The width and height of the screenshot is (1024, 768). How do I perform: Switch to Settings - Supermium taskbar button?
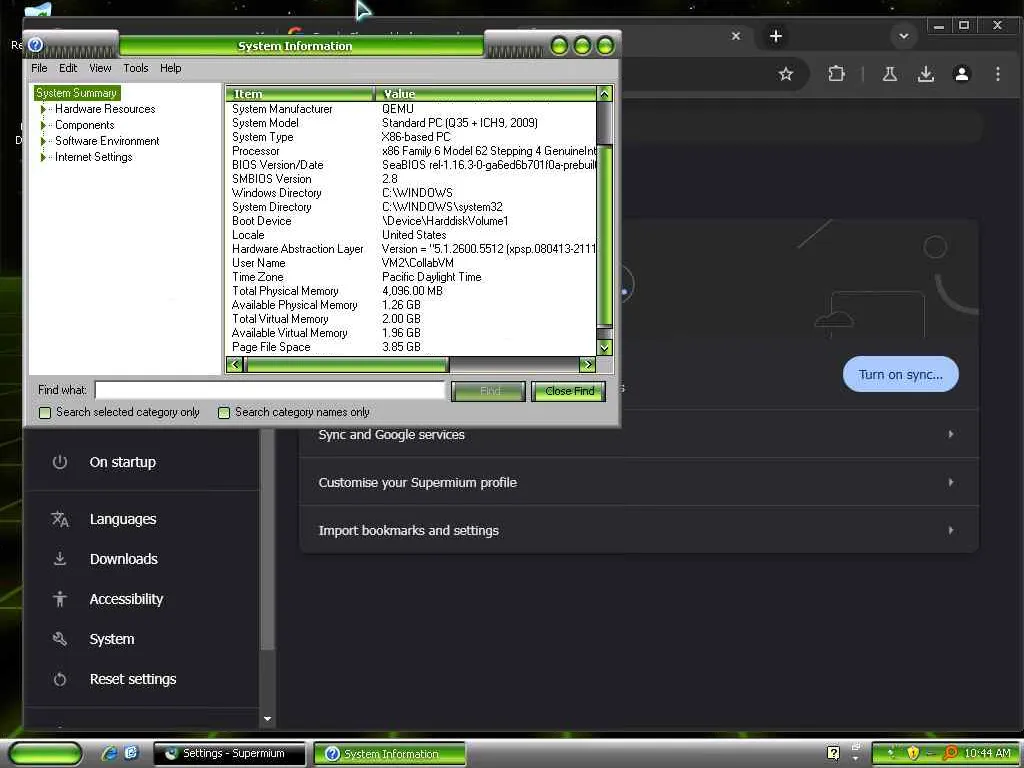[x=229, y=754]
